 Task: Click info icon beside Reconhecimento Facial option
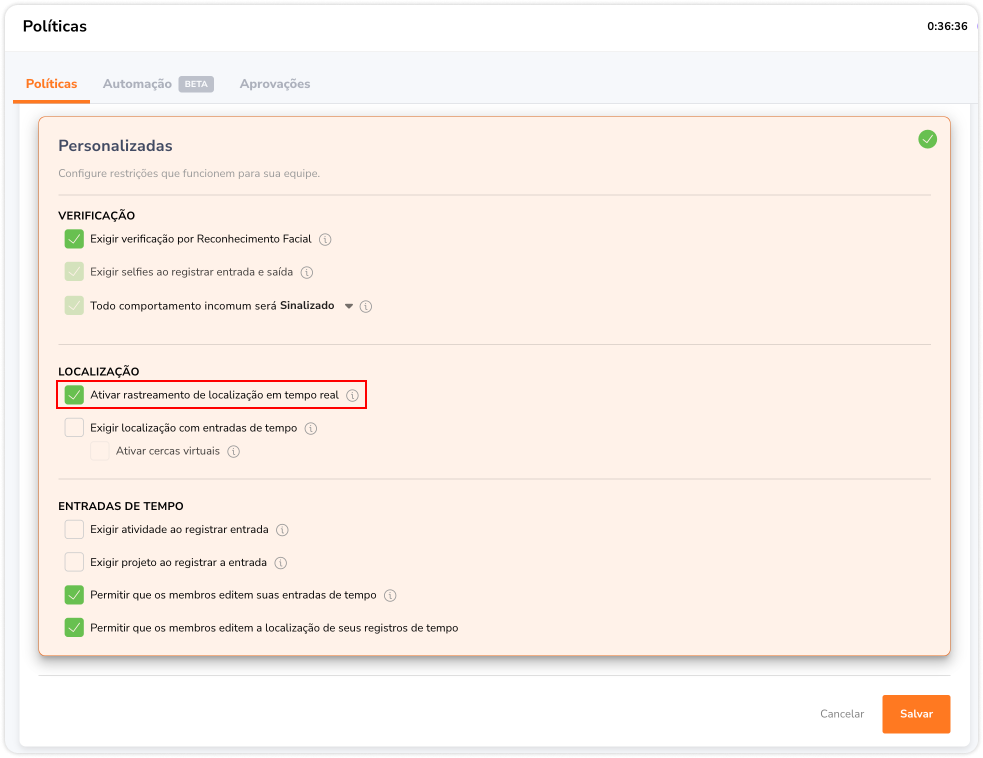point(325,240)
